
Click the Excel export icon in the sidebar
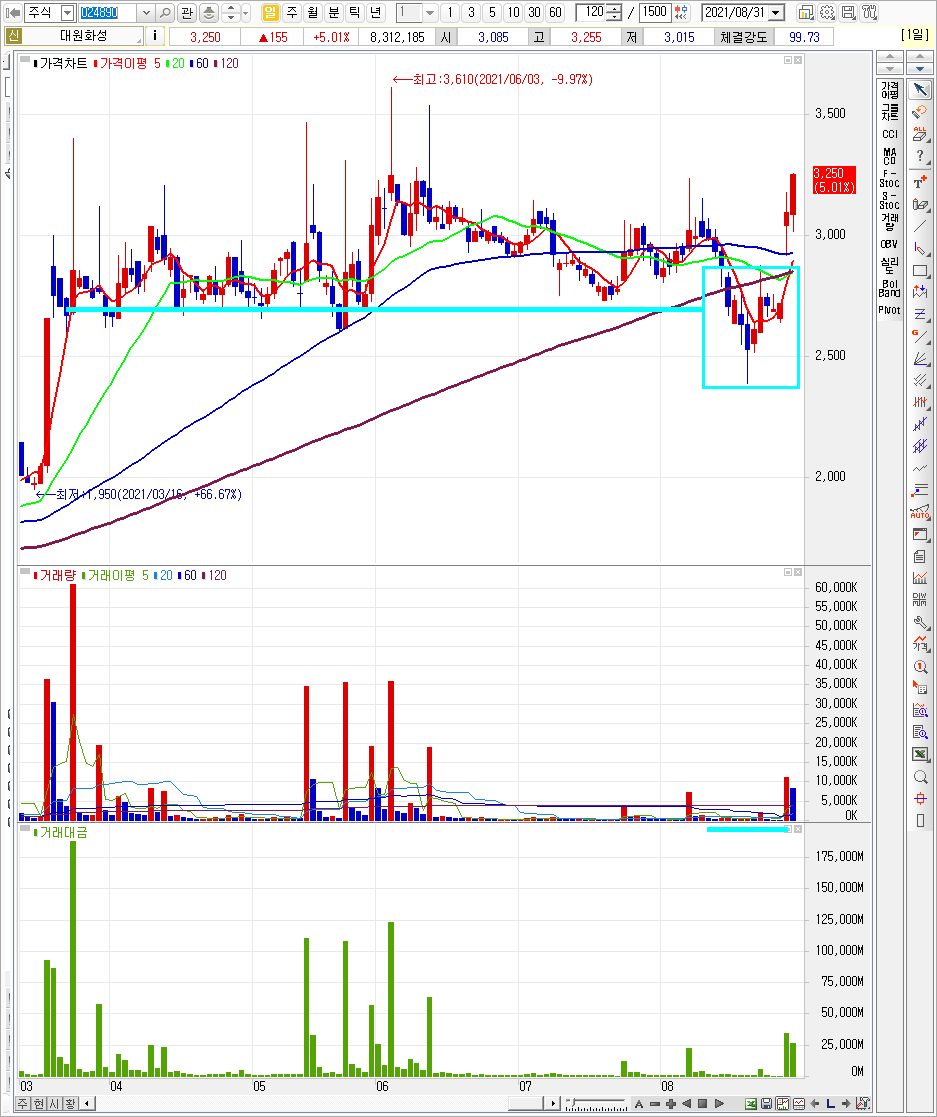pos(920,754)
